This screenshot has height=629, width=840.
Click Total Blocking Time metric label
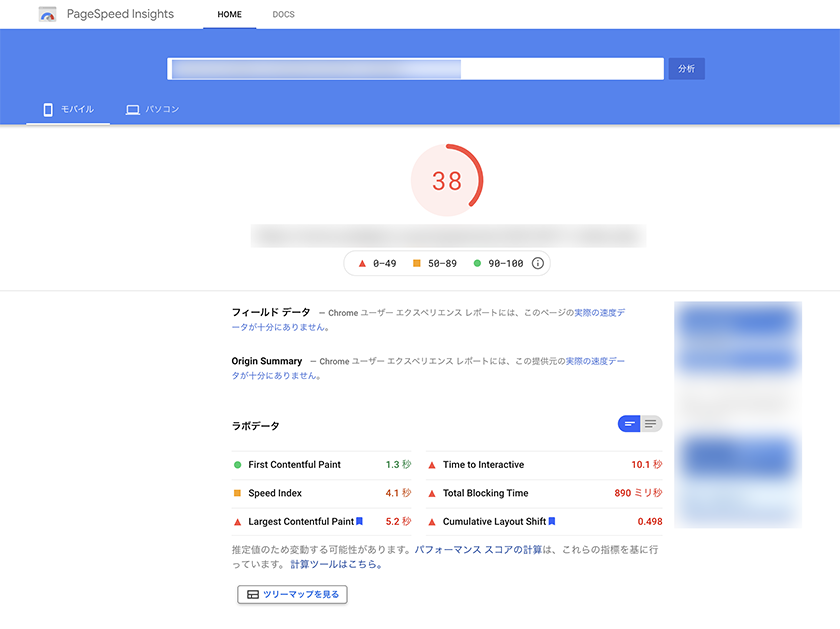[485, 493]
